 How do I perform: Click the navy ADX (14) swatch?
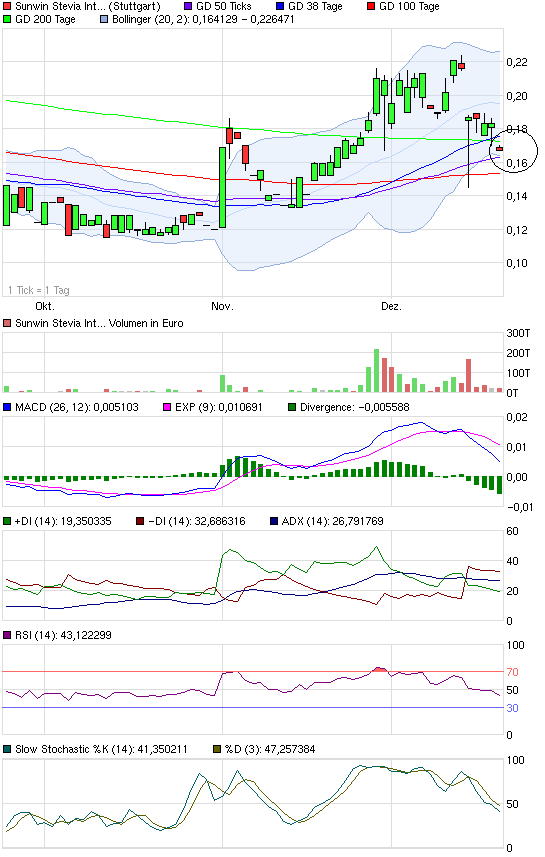pos(274,521)
